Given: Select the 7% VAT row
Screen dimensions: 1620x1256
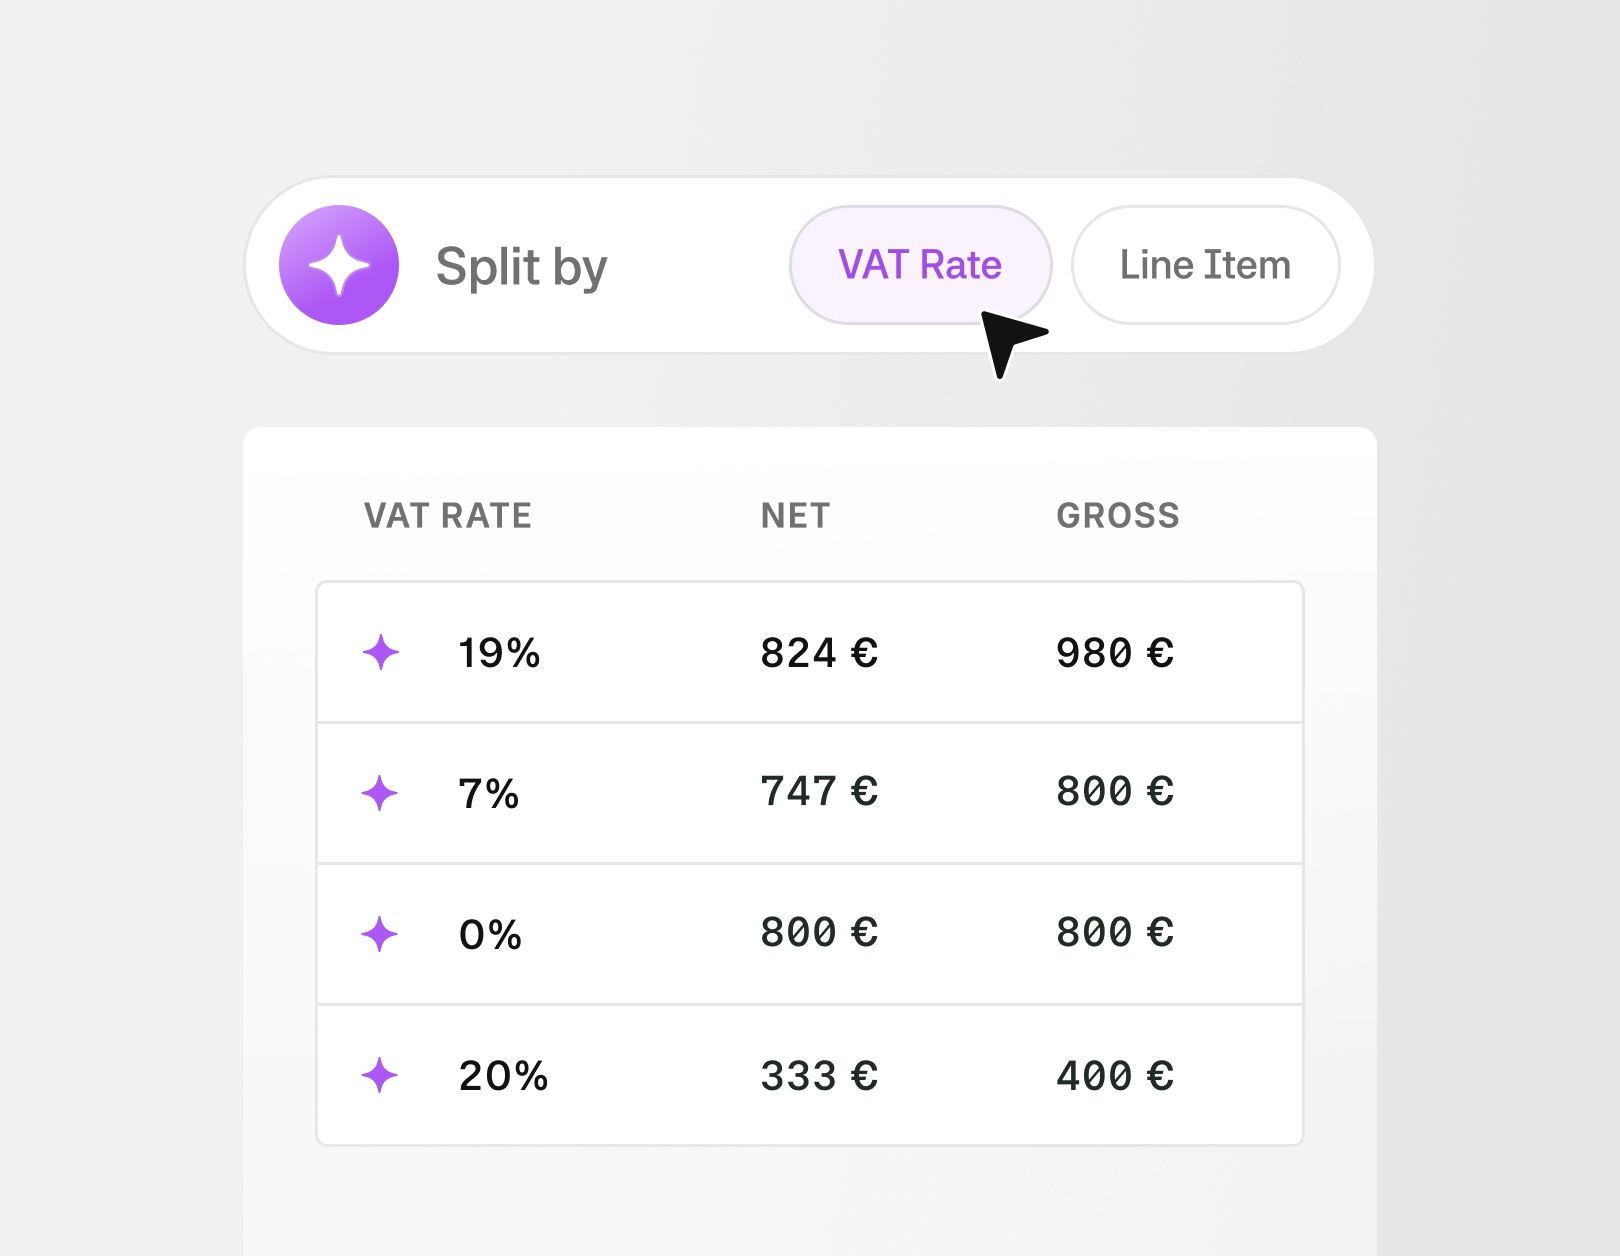Looking at the screenshot, I should 810,793.
